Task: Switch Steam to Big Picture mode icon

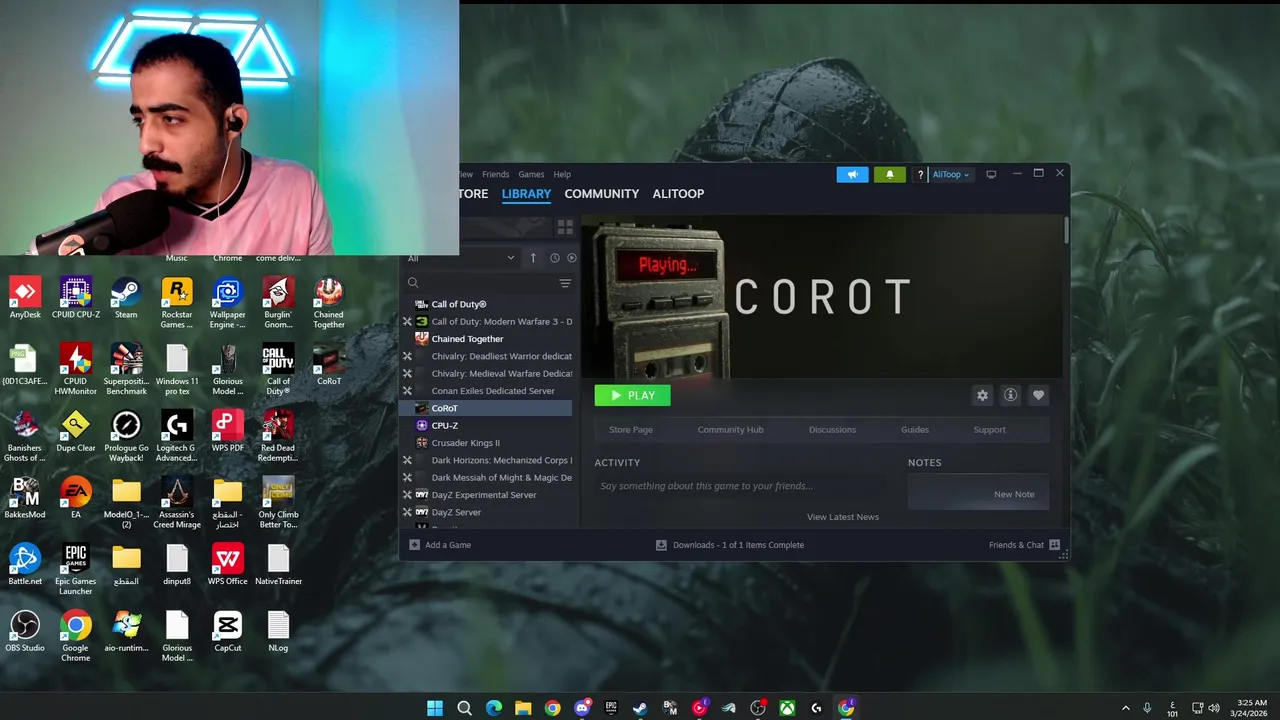Action: click(x=991, y=174)
